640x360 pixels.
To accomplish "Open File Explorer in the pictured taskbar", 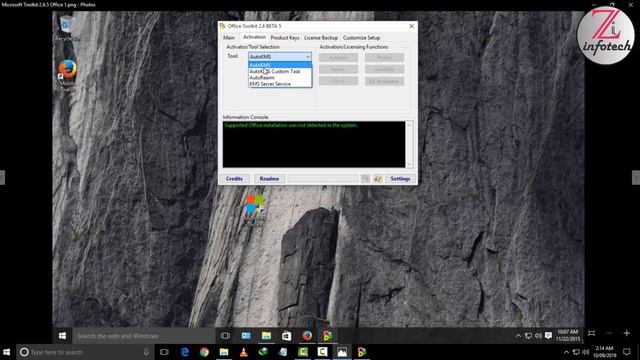I will coord(267,336).
